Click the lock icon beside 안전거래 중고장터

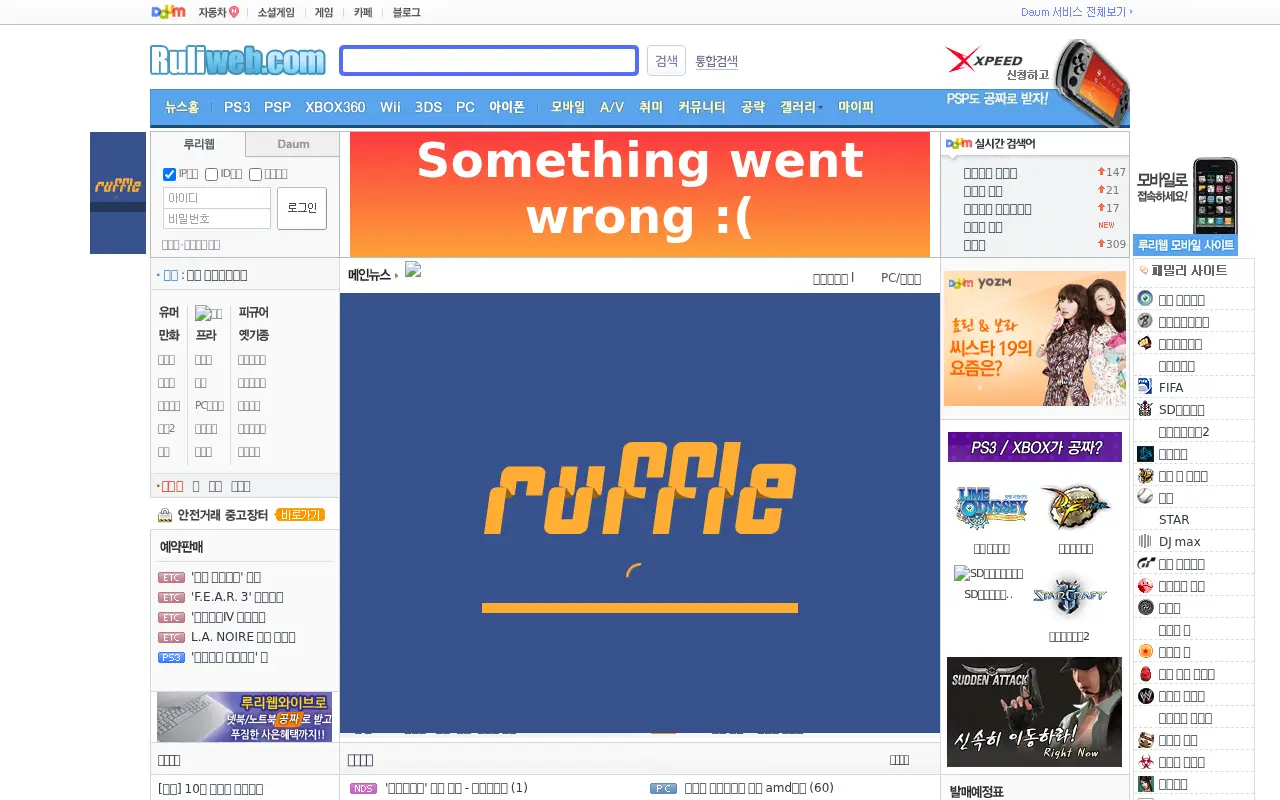[x=165, y=515]
